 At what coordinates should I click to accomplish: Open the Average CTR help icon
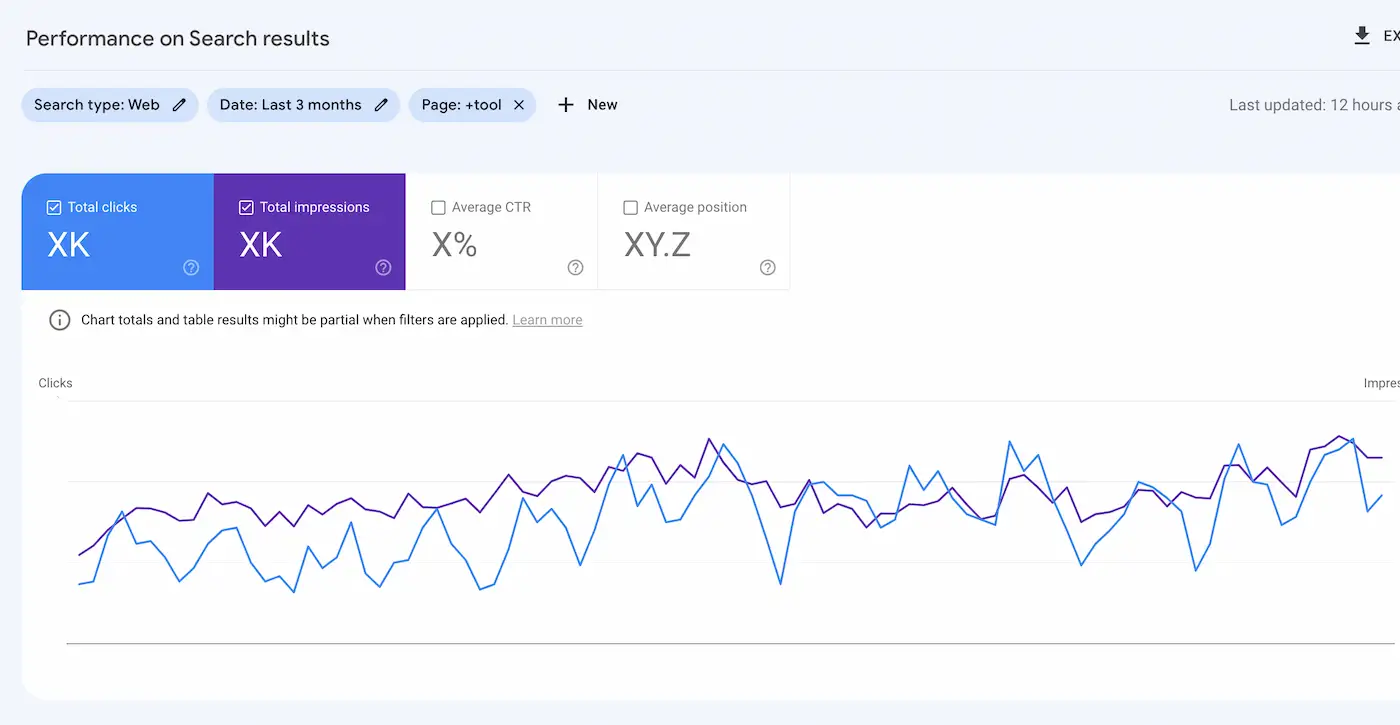point(575,267)
